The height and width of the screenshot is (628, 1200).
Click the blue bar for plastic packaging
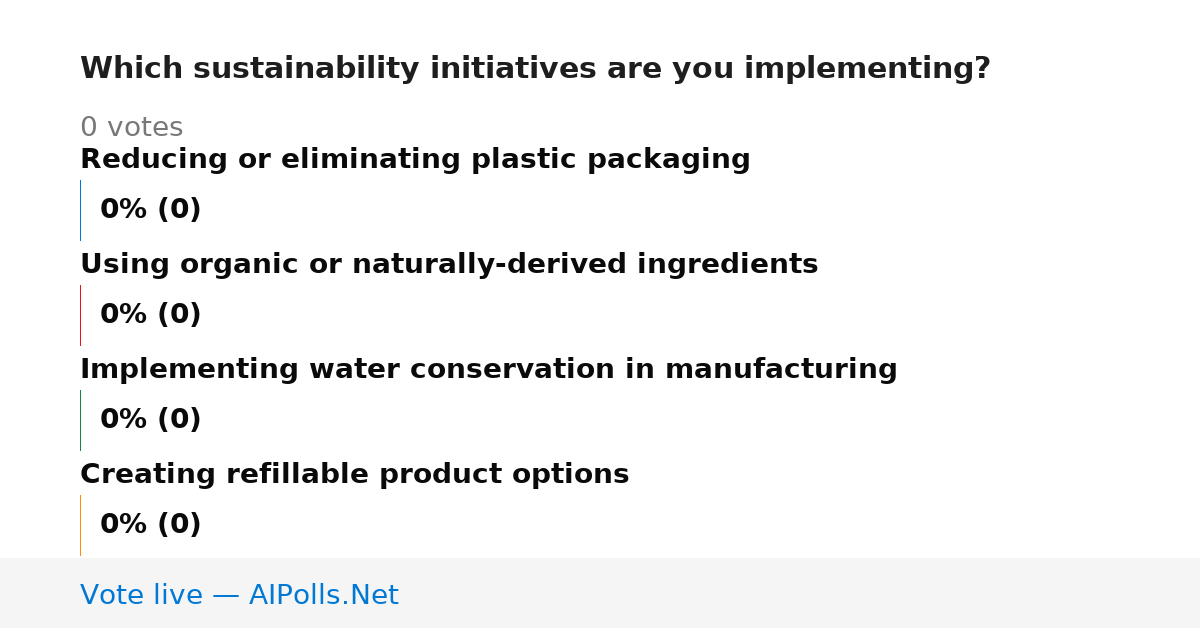point(80,210)
